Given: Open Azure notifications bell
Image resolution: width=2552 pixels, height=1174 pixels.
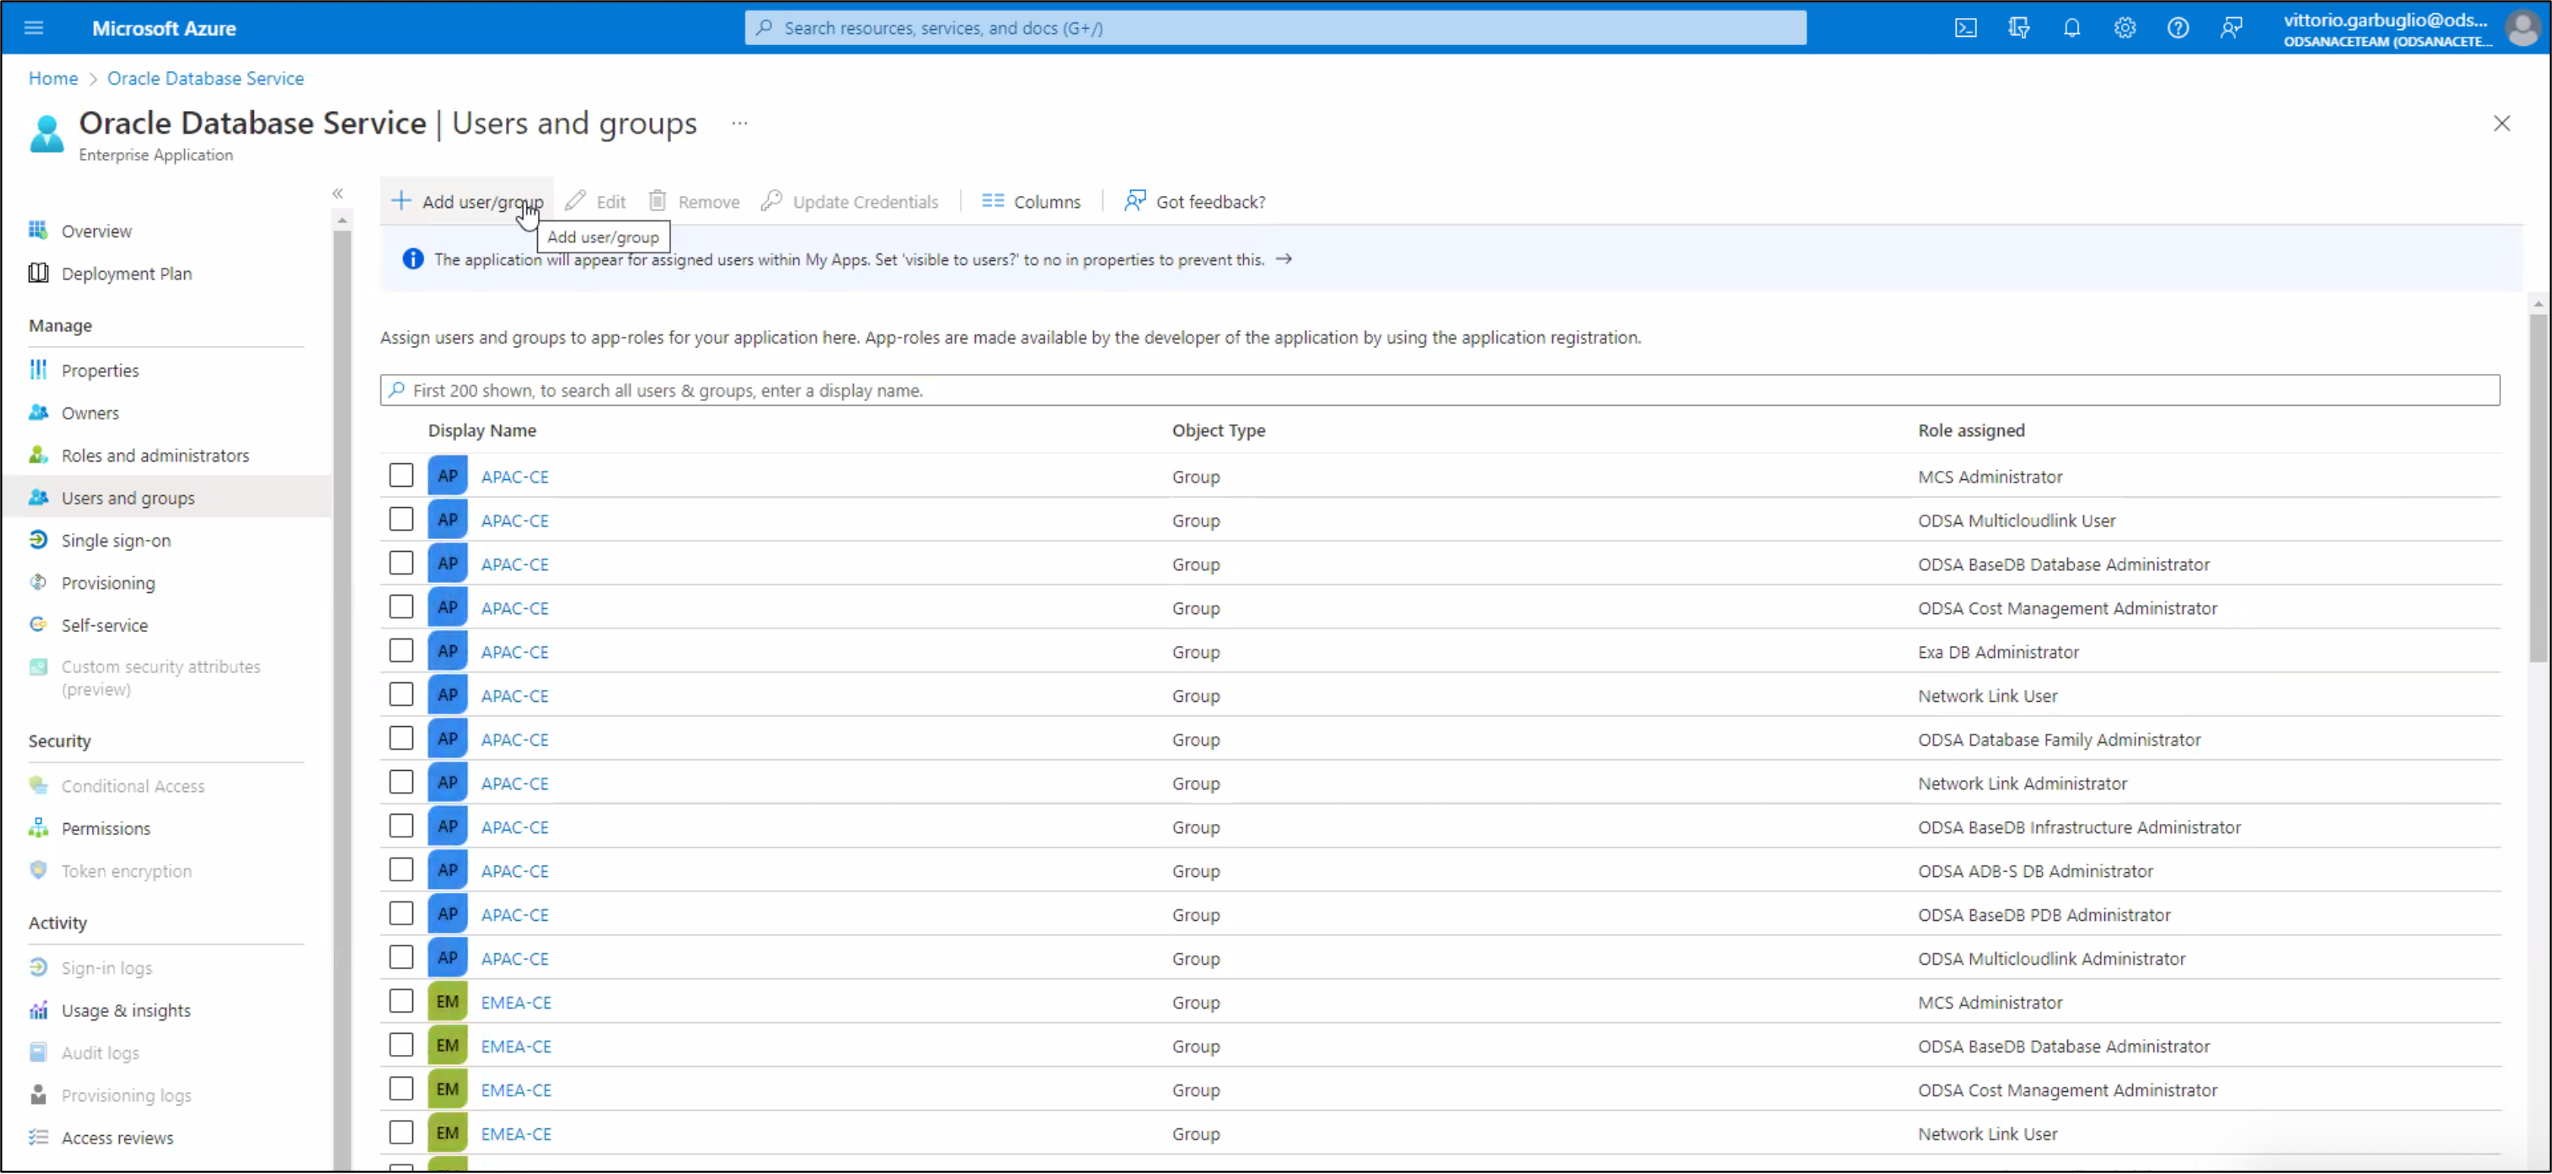Looking at the screenshot, I should coord(2071,27).
